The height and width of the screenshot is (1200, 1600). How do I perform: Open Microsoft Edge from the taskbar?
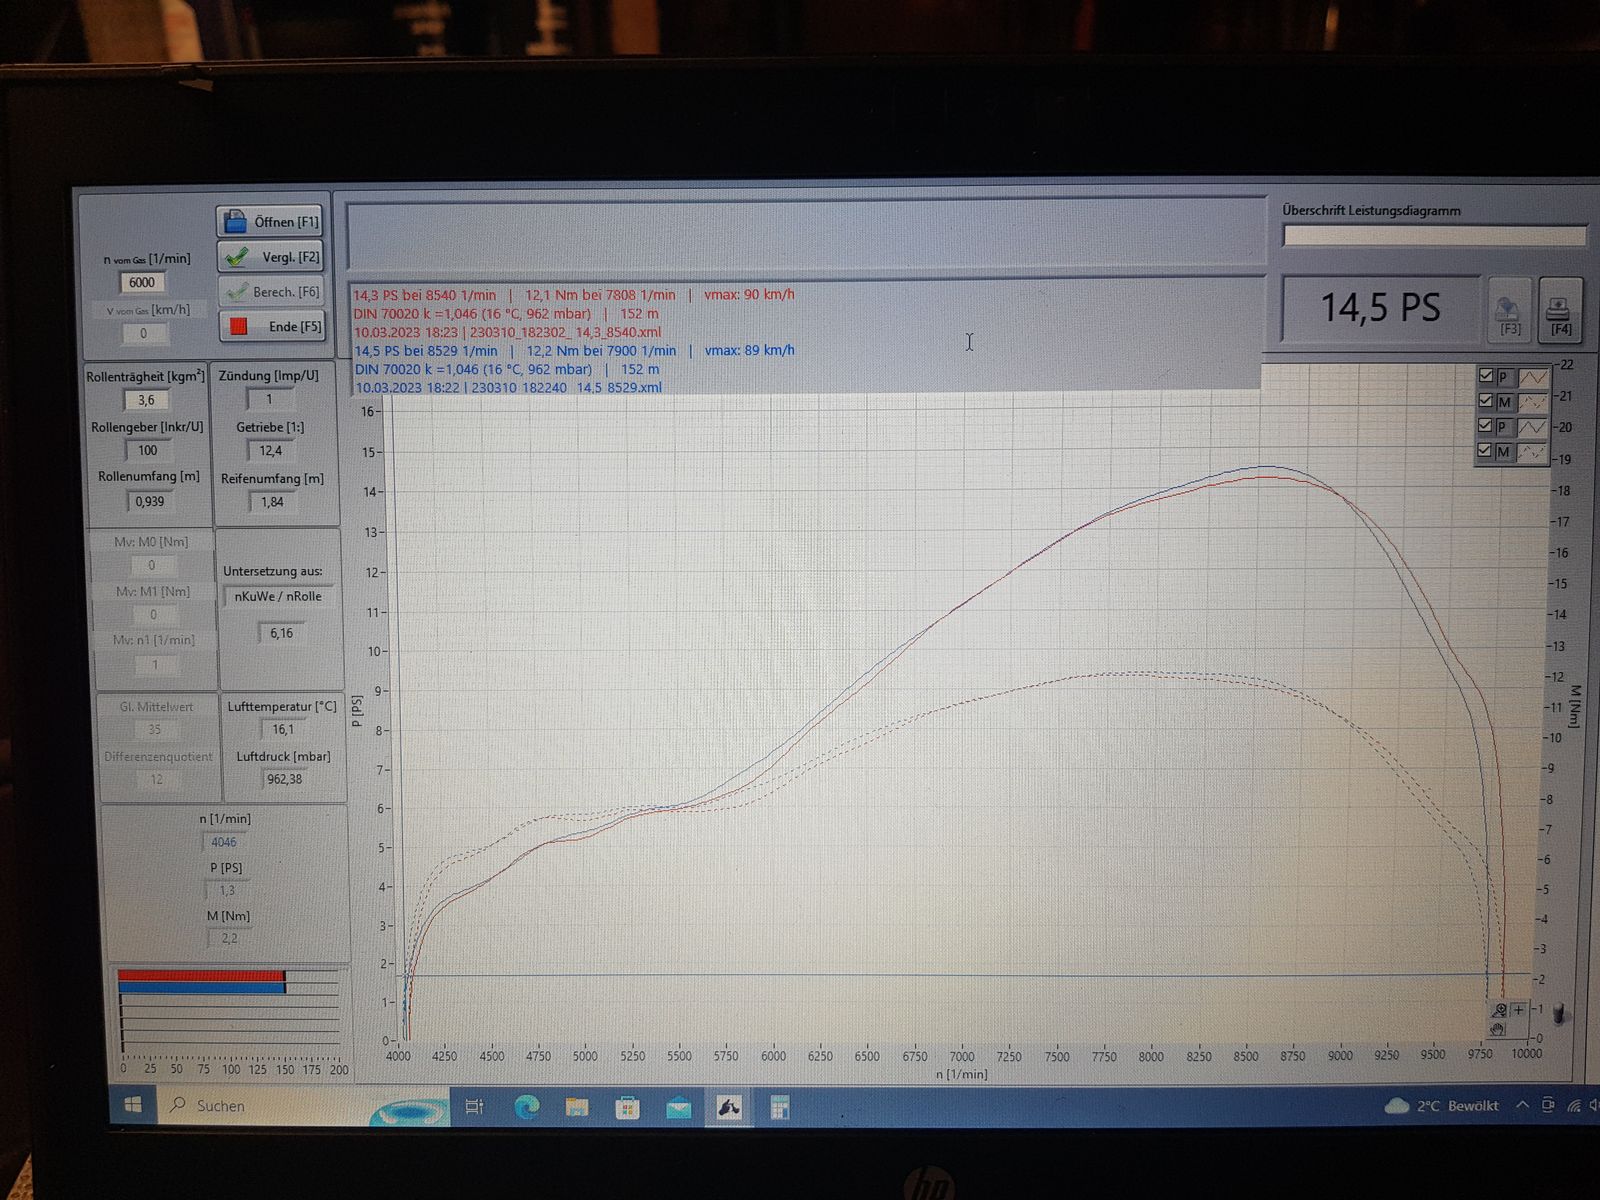pos(526,1106)
